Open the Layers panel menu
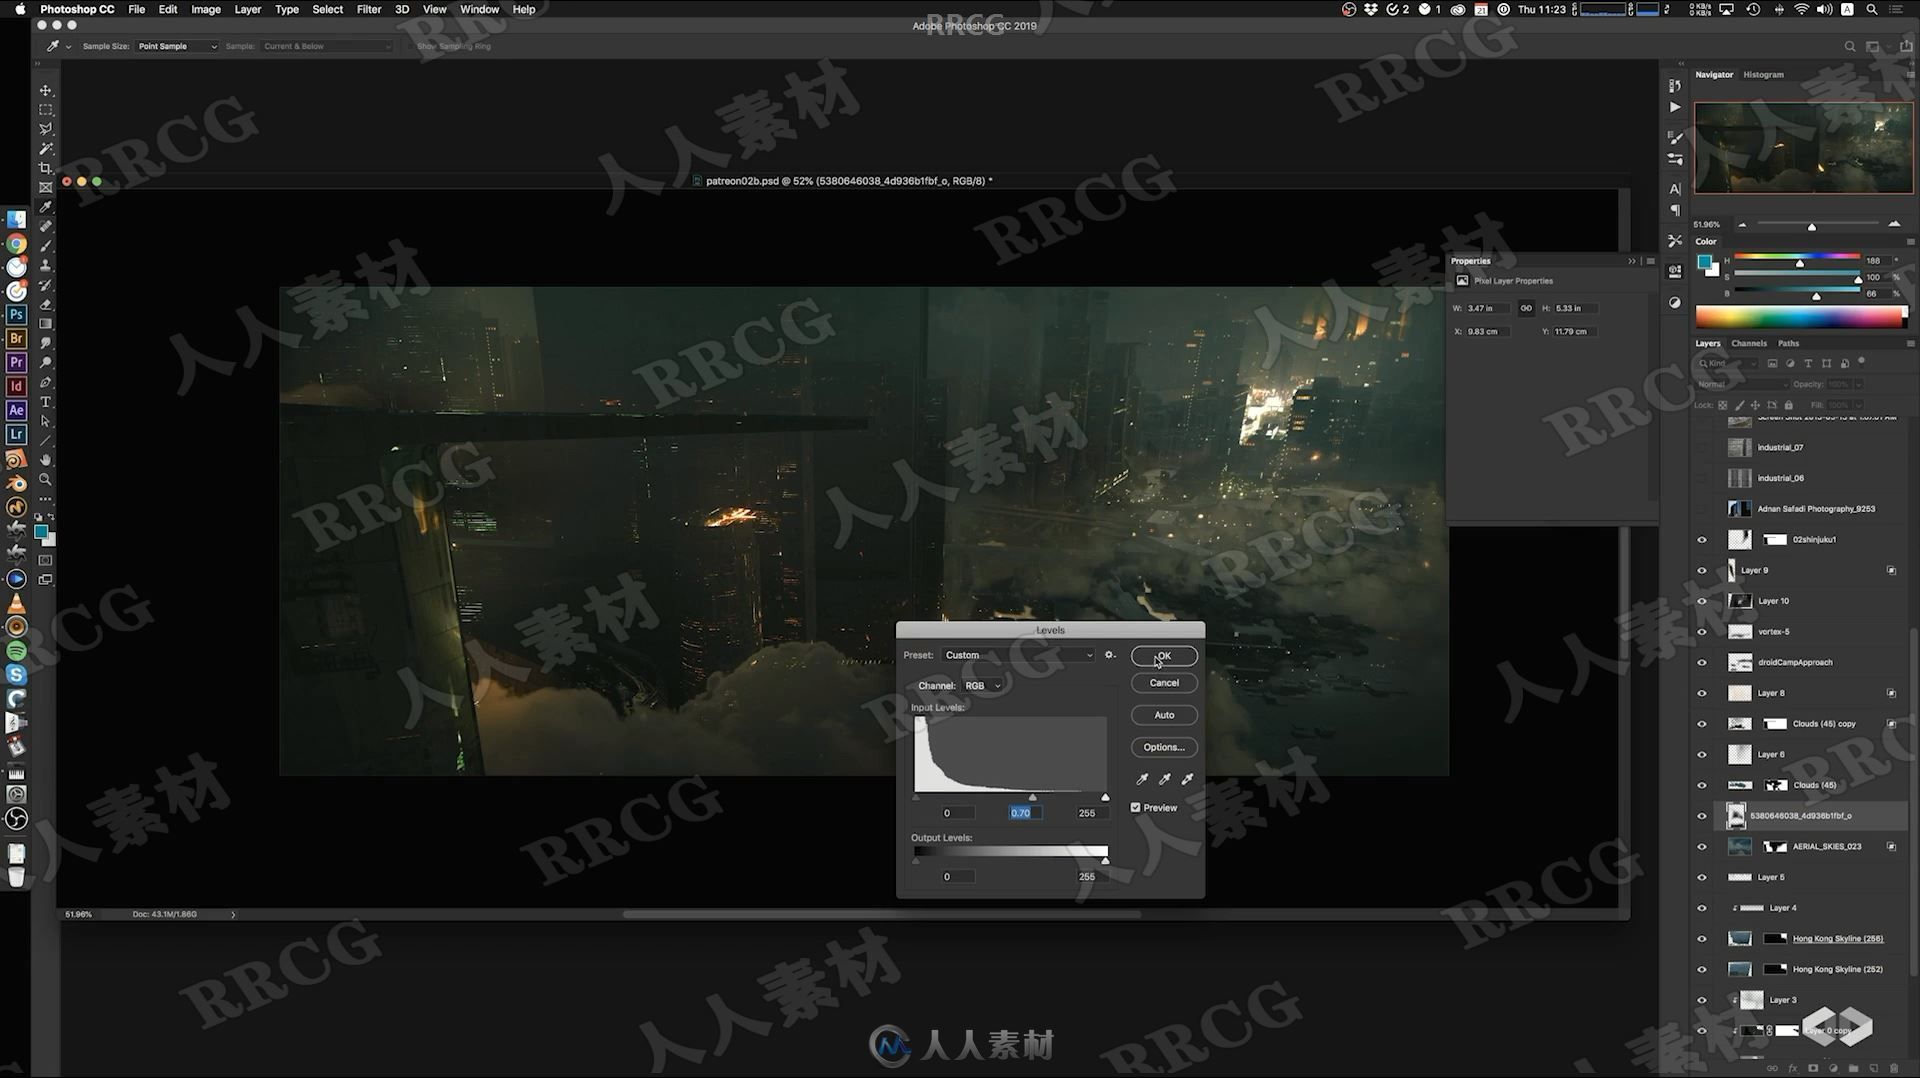The height and width of the screenshot is (1078, 1920). click(x=1910, y=343)
